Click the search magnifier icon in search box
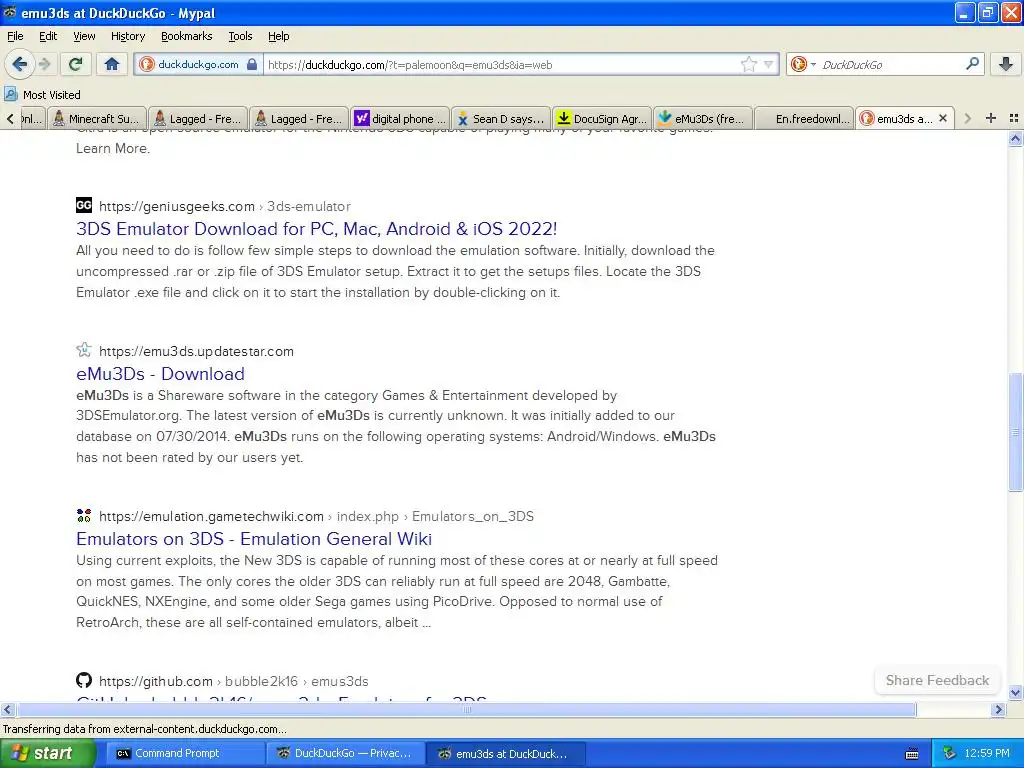 click(x=972, y=64)
